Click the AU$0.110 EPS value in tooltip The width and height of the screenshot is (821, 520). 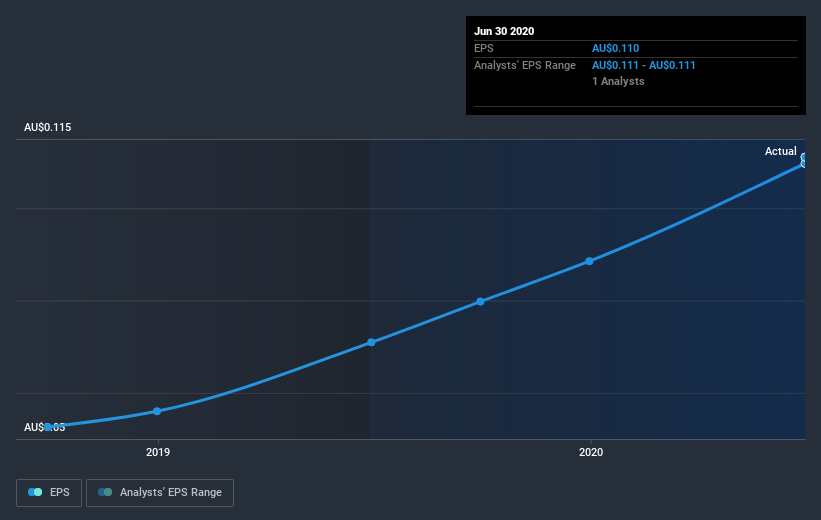pos(615,48)
